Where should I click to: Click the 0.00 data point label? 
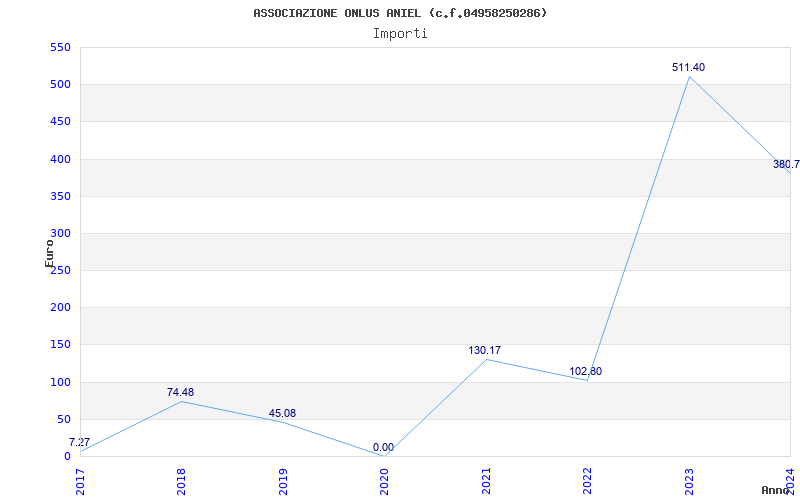[x=383, y=447]
